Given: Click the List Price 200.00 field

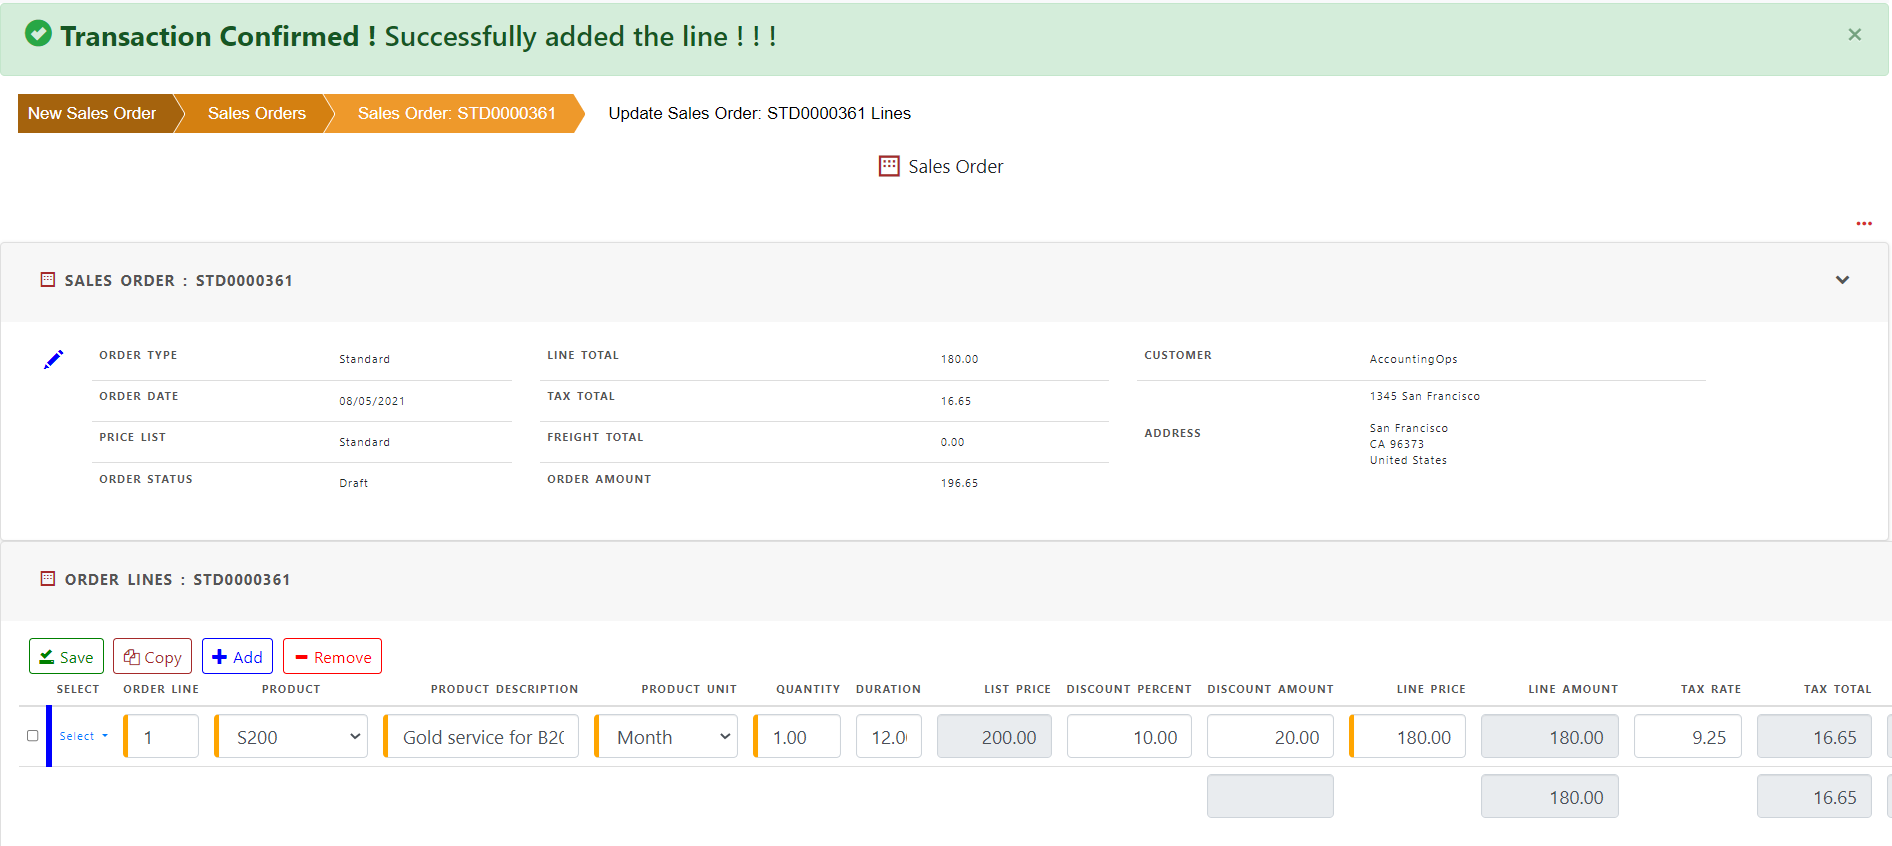Looking at the screenshot, I should [x=994, y=736].
